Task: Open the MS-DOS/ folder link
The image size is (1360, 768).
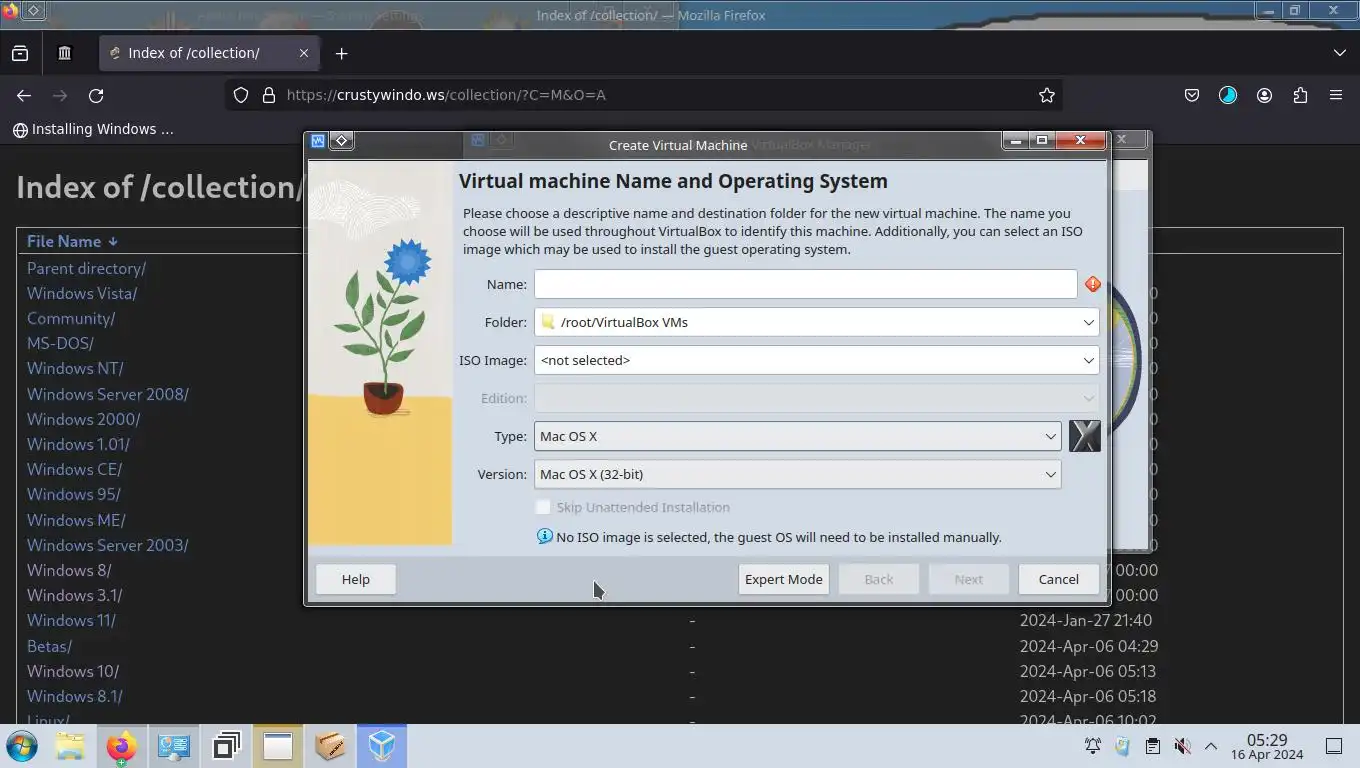Action: click(x=60, y=343)
